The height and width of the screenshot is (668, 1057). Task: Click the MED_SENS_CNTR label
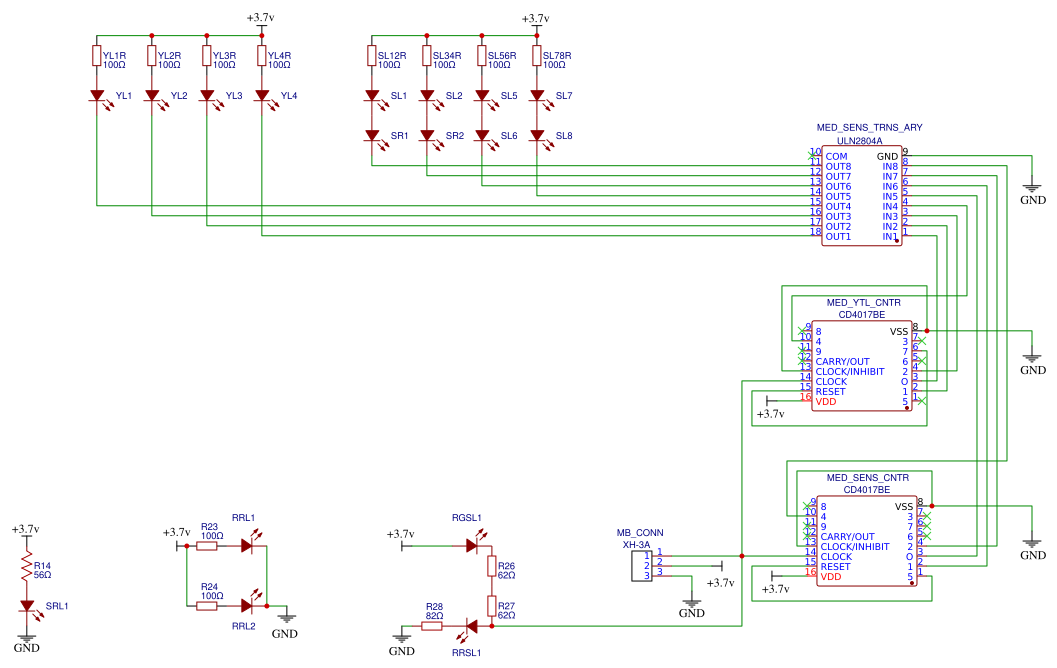[868, 478]
